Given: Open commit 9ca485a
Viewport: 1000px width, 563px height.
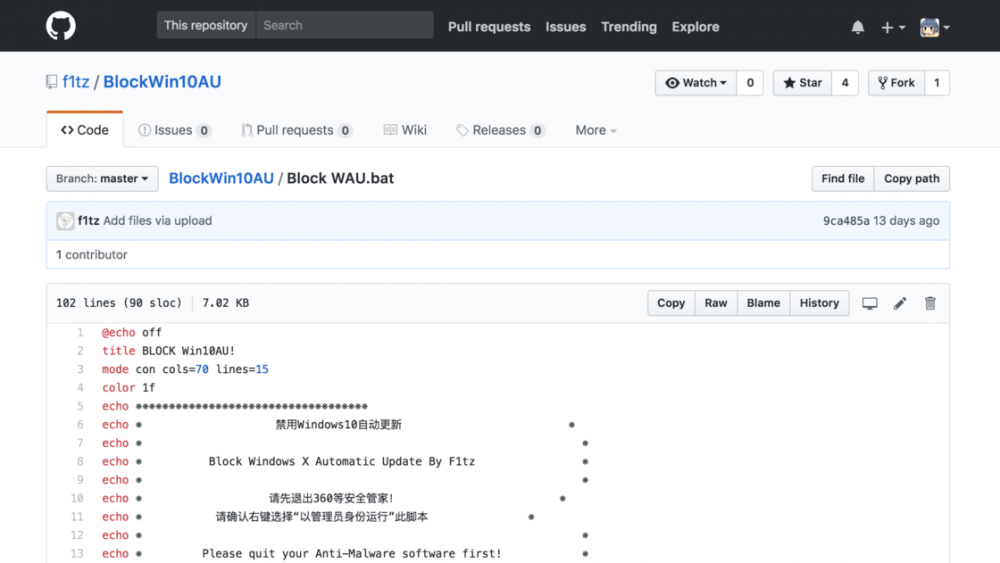Looking at the screenshot, I should [x=846, y=221].
